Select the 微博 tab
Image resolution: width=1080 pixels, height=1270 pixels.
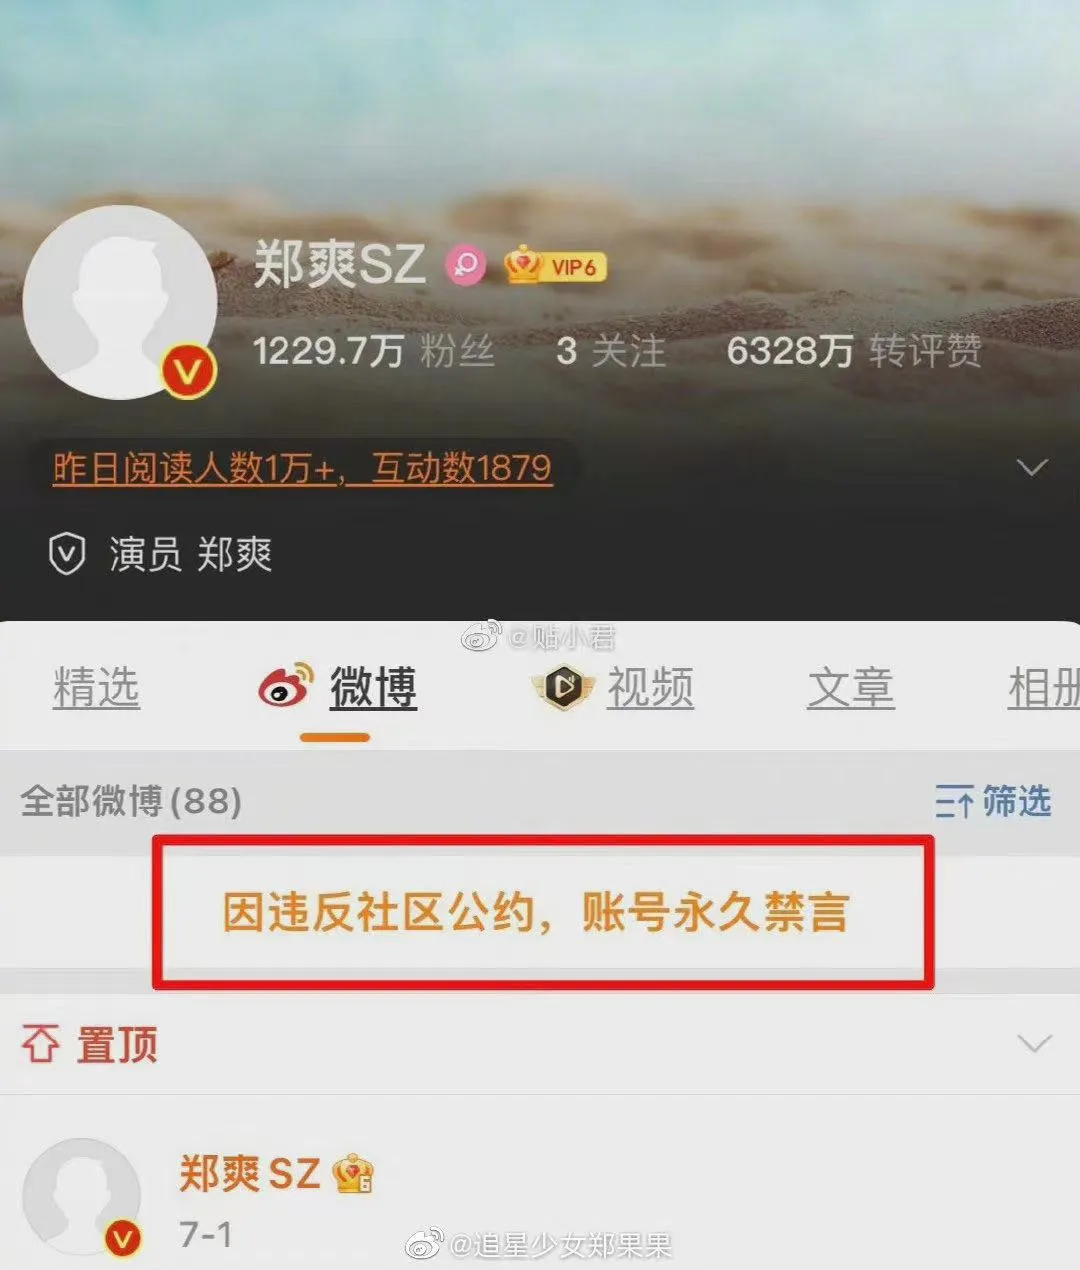tap(373, 688)
